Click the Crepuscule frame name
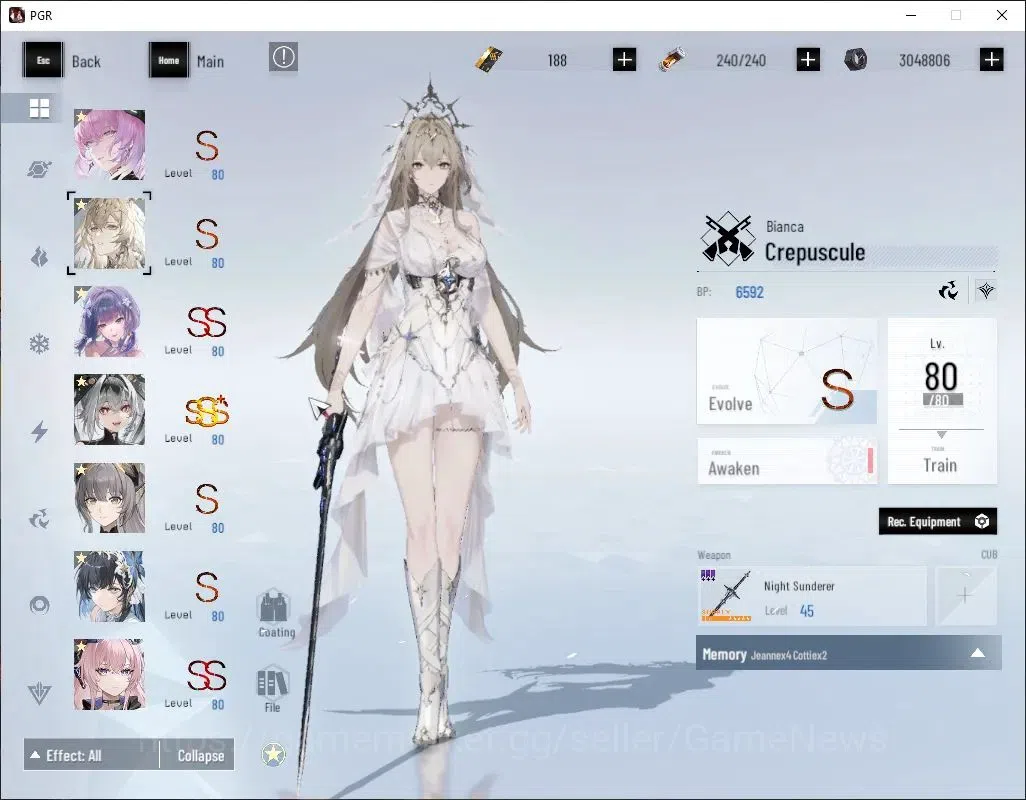 point(815,252)
